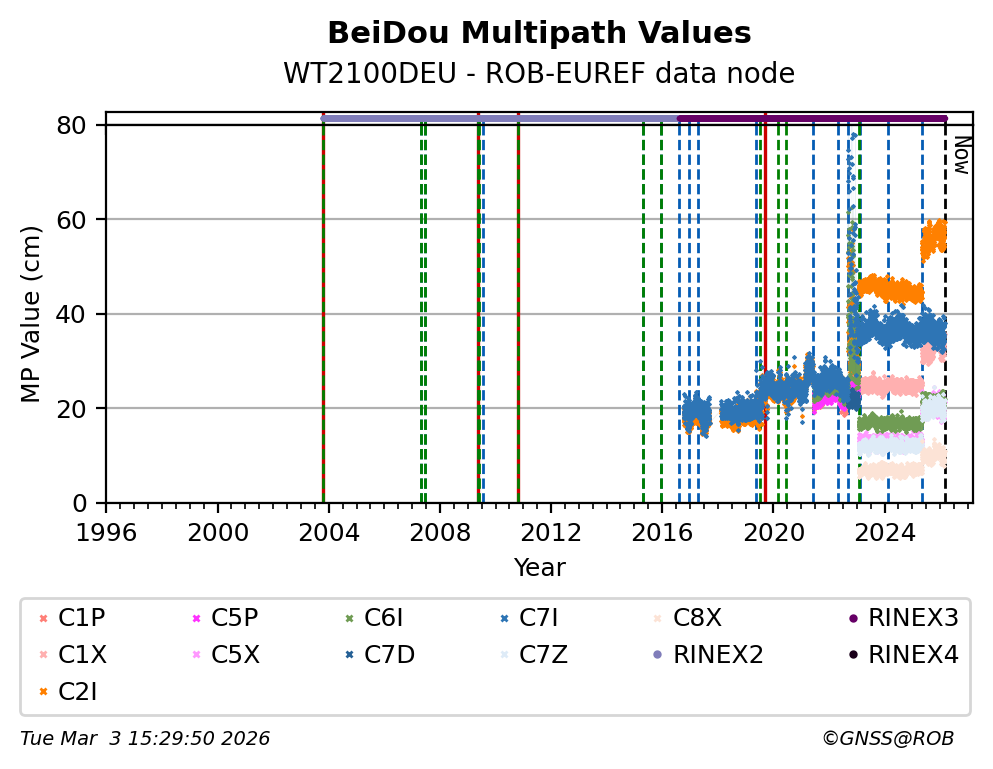Click the BeiDou Multipath Values title

pyautogui.click(x=539, y=34)
